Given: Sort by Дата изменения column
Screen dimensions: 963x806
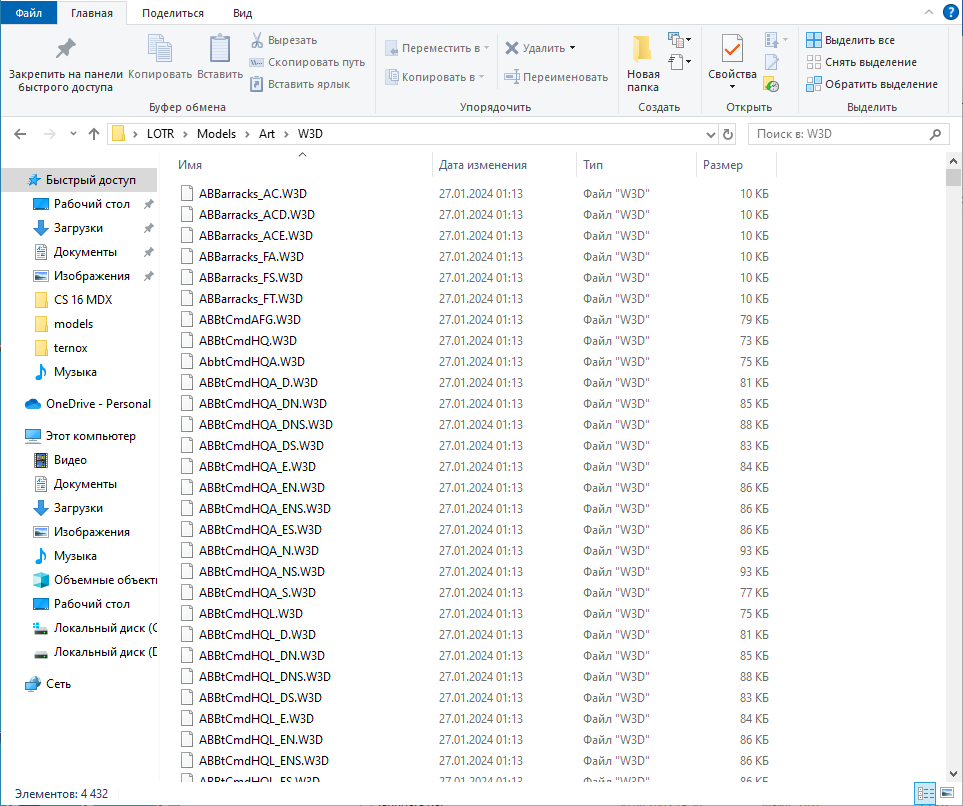Looking at the screenshot, I should (483, 165).
